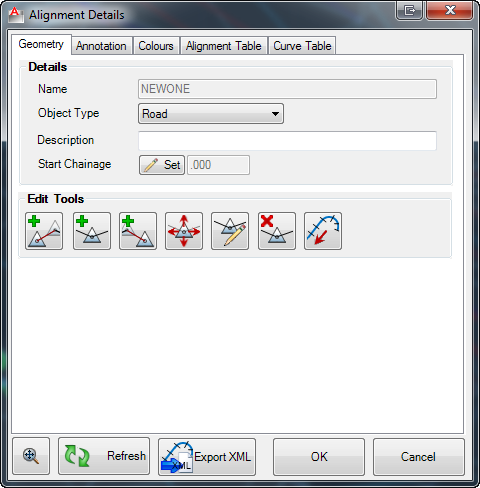The height and width of the screenshot is (488, 480).
Task: Cancel the Alignment Details dialog
Action: coord(419,457)
